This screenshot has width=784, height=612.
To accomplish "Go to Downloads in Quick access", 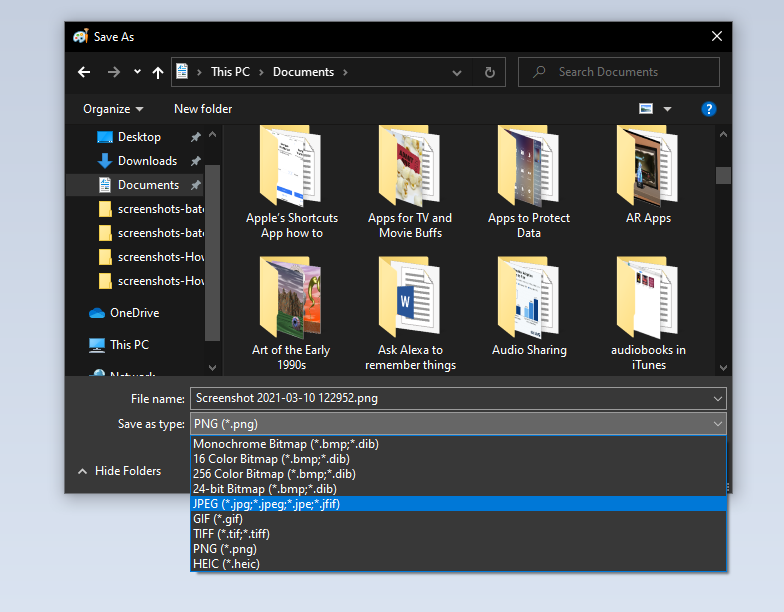I will point(147,161).
